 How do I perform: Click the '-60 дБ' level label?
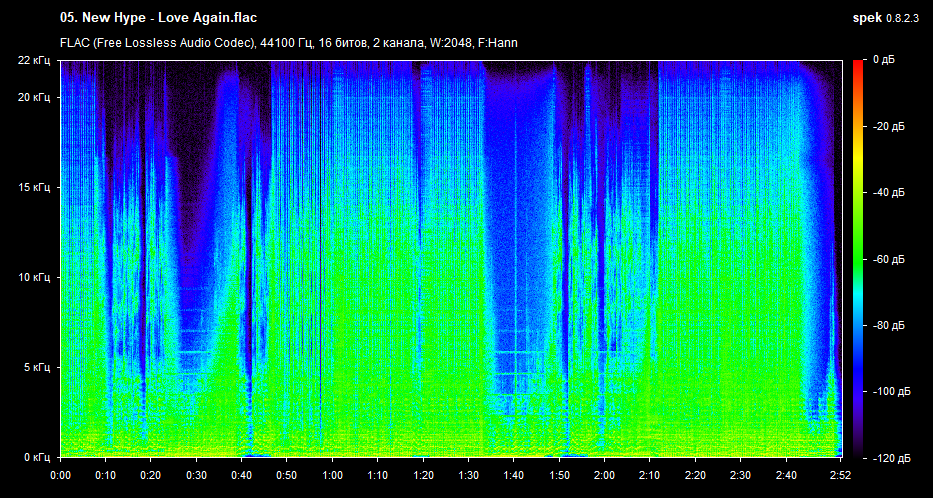click(x=887, y=259)
